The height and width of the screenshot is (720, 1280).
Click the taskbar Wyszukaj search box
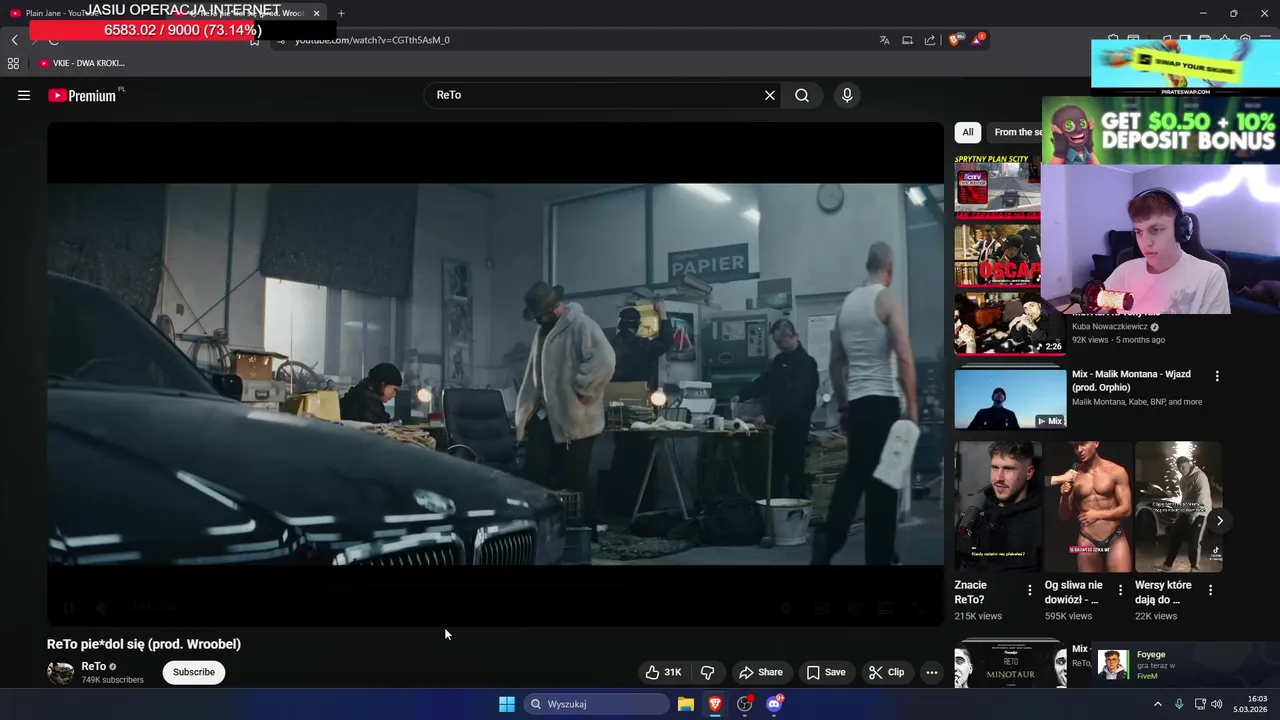click(597, 704)
